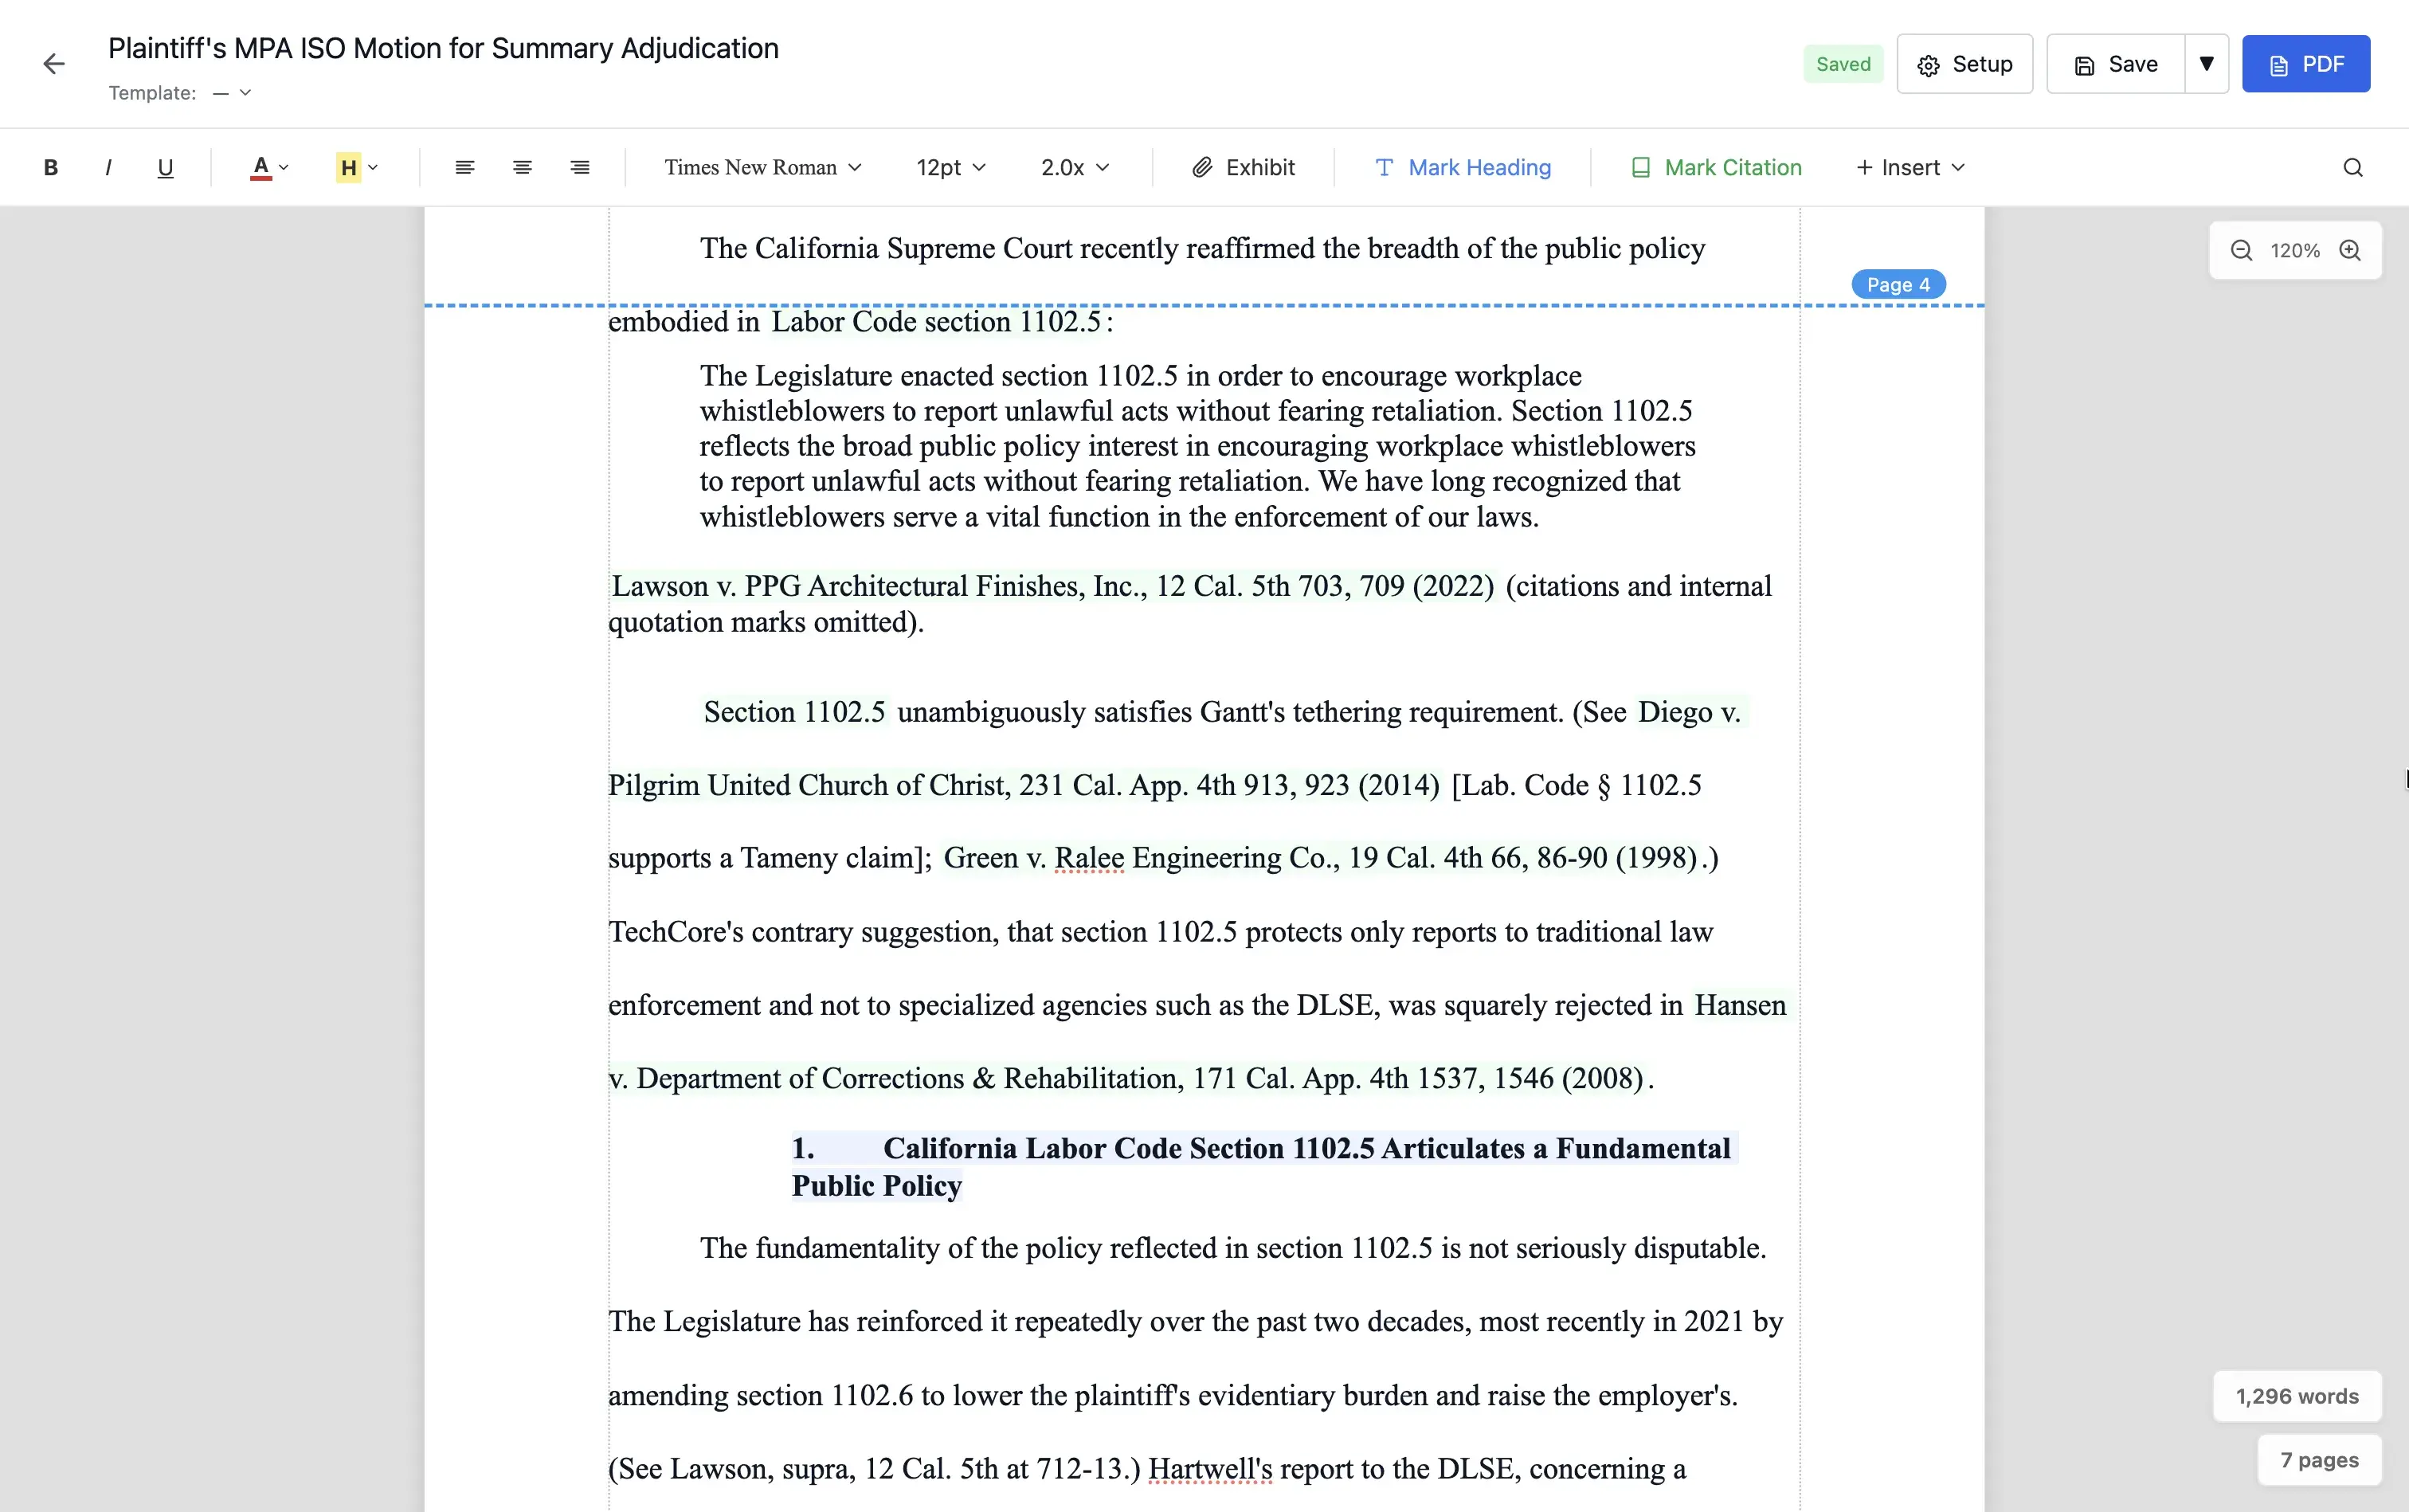Screen dimensions: 2409x1512
Task: Apply the yellow highlight H swatch
Action: tap(348, 167)
